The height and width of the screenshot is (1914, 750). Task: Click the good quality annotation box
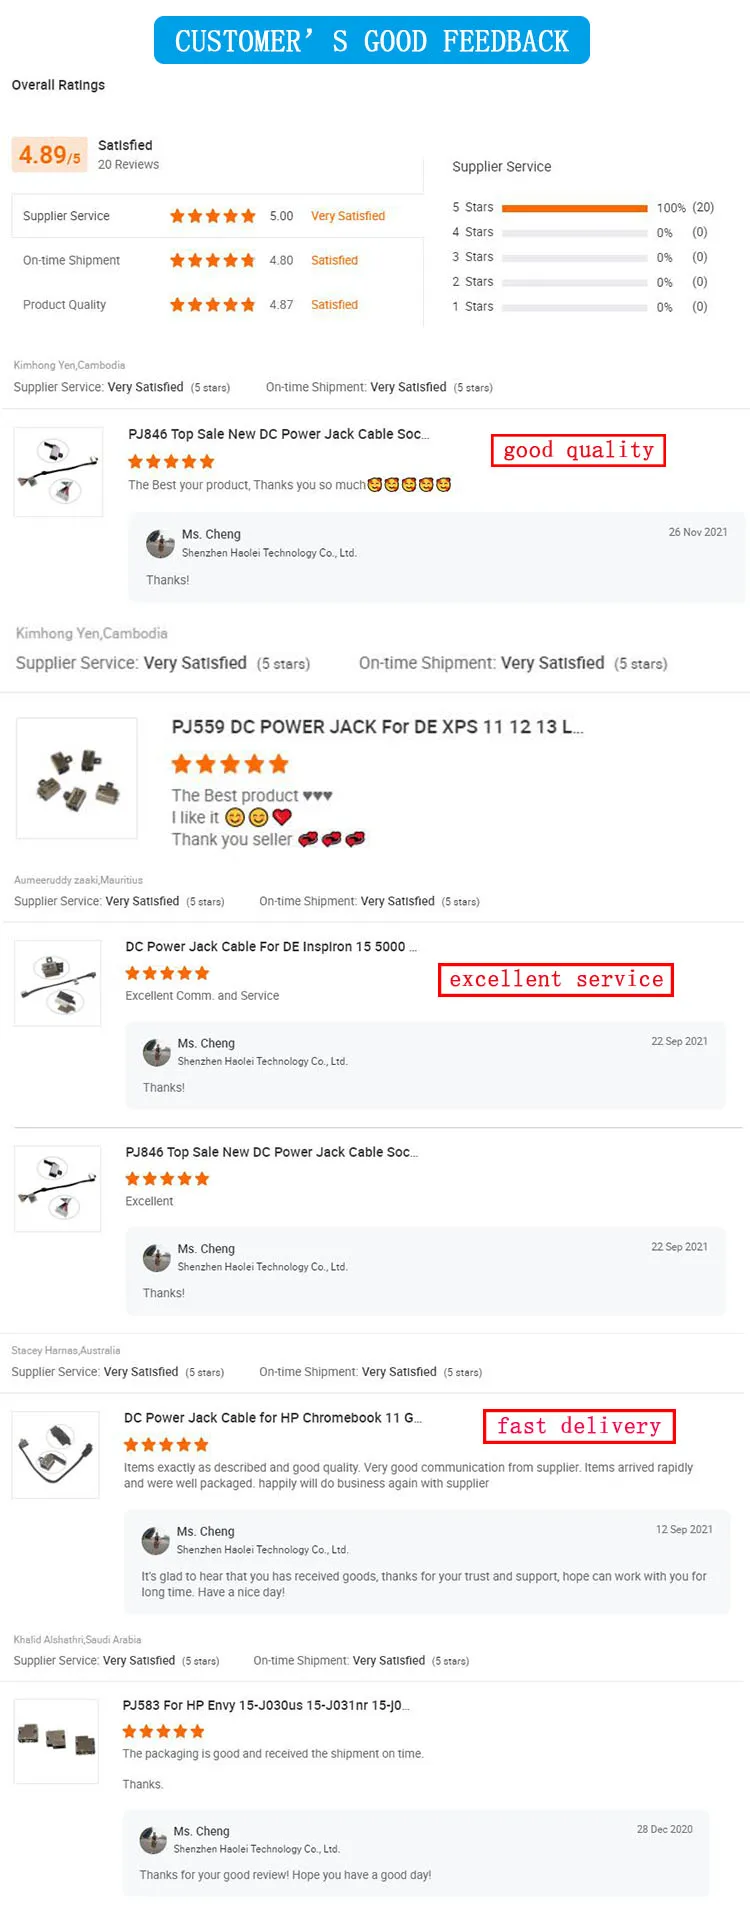coord(578,450)
